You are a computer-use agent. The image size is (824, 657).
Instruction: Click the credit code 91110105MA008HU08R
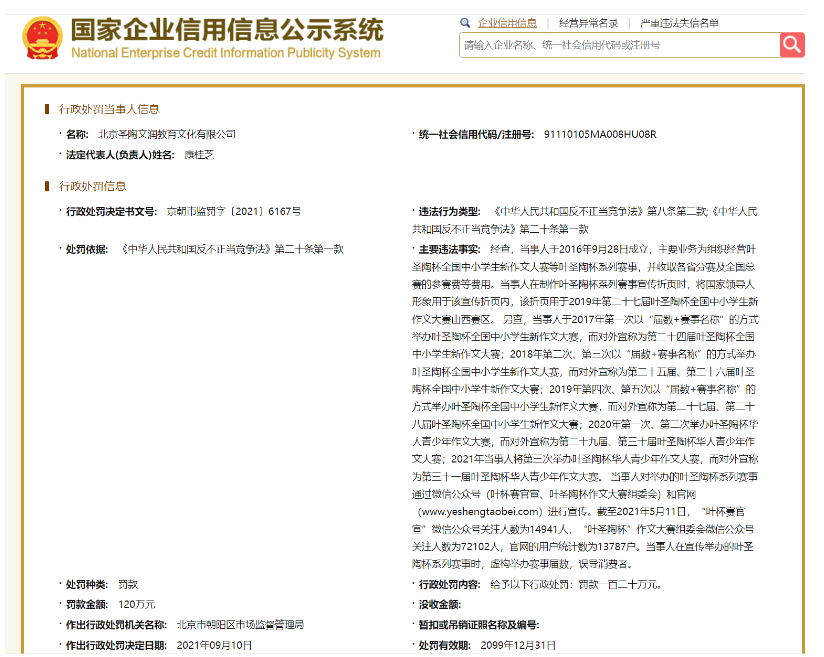[x=600, y=135]
